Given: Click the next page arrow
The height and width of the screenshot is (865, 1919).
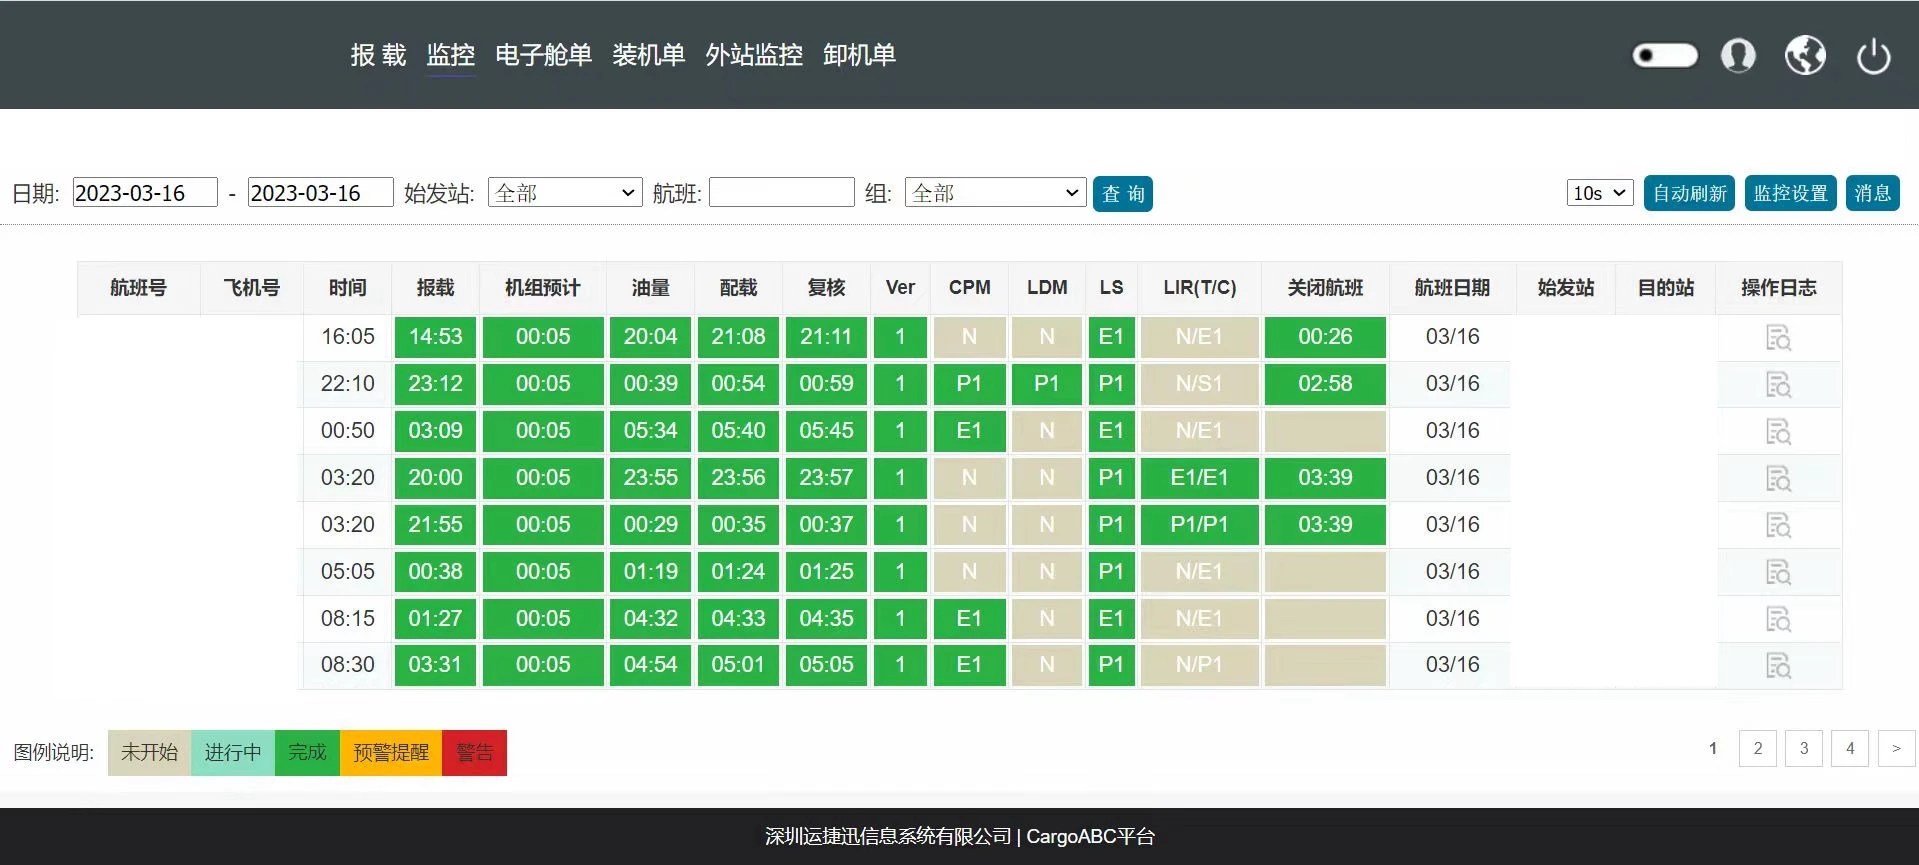Looking at the screenshot, I should (1896, 748).
